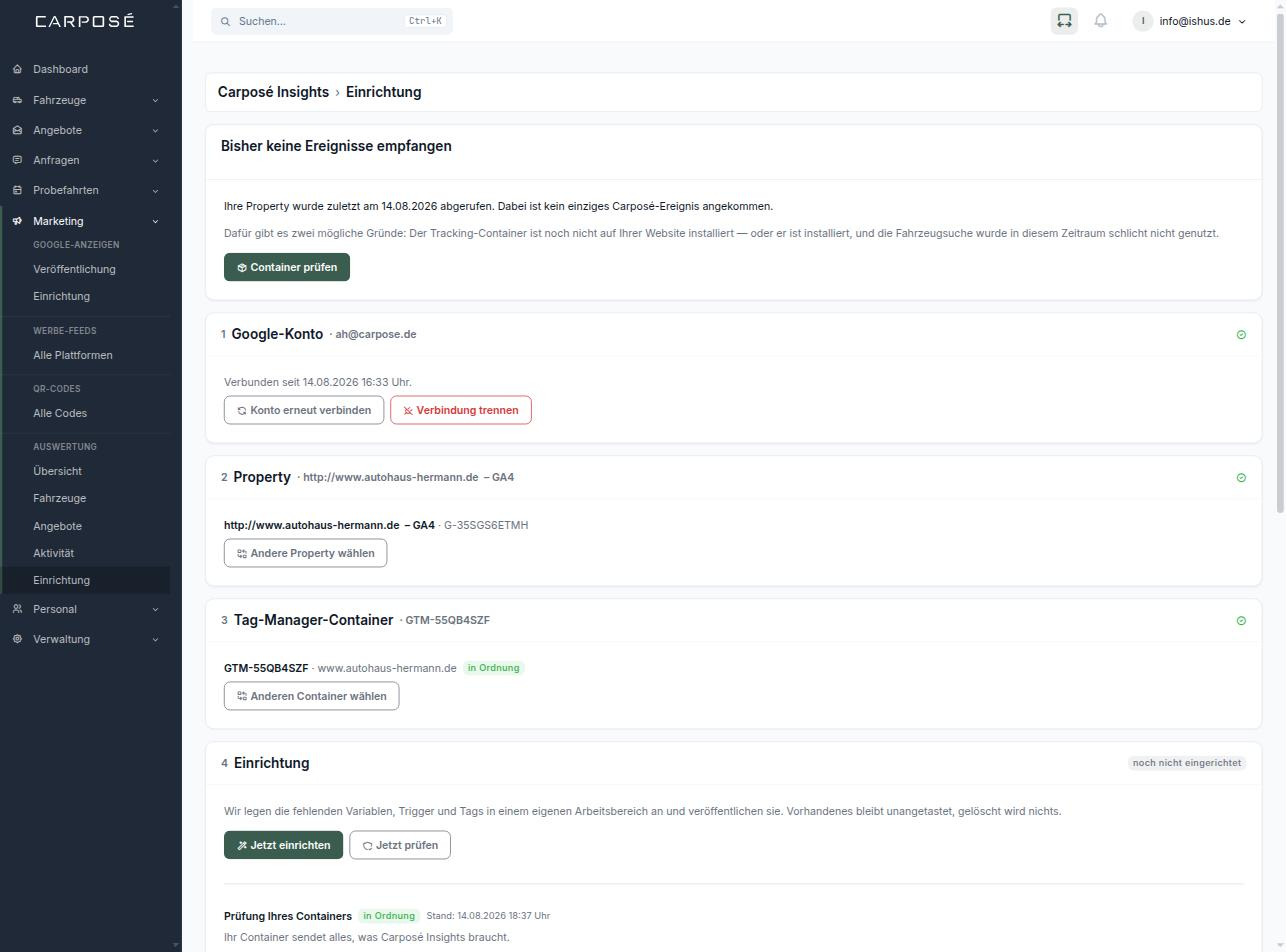
Task: Click the Carposé Insights breadcrumb link
Action: pyautogui.click(x=273, y=92)
